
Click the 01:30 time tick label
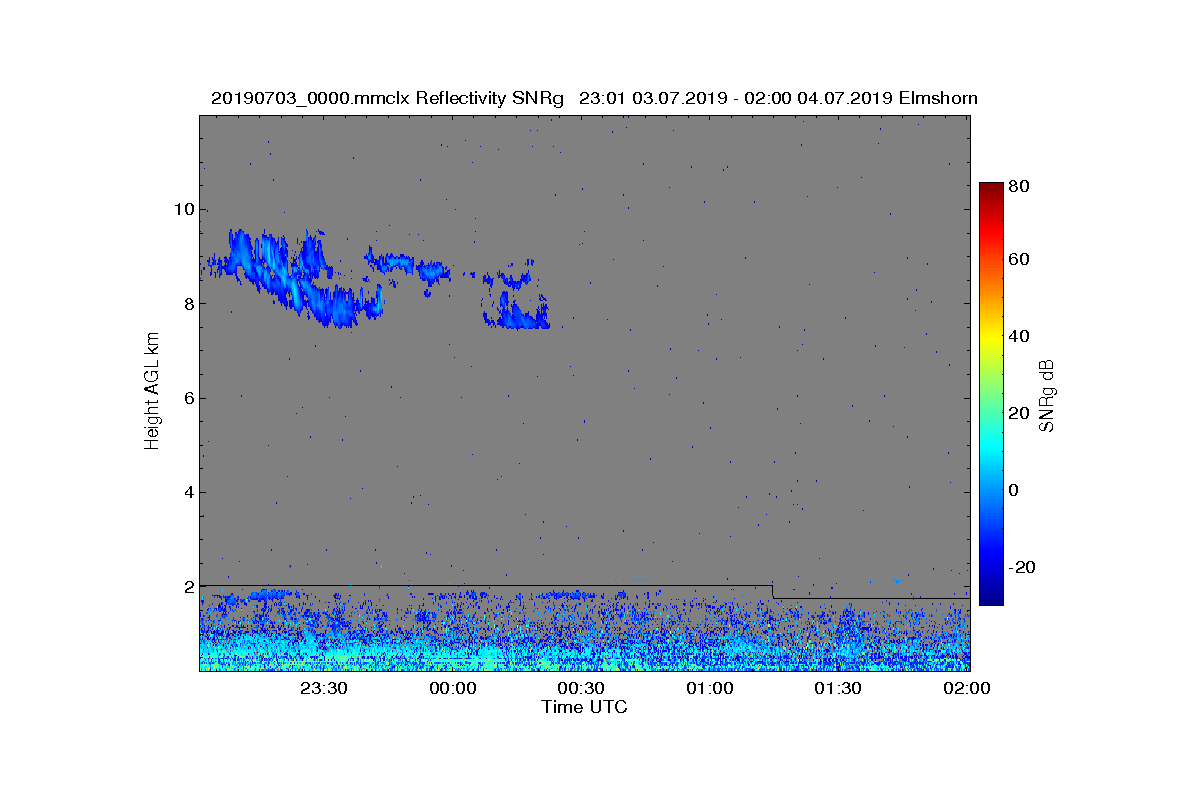tap(838, 688)
